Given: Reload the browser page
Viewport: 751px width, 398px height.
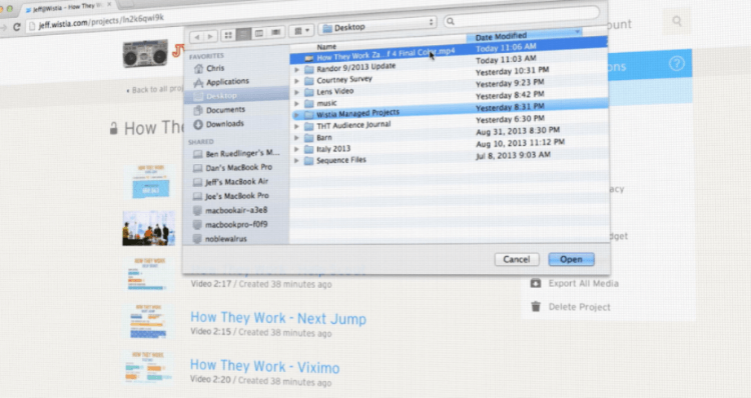Looking at the screenshot, I should (16, 27).
